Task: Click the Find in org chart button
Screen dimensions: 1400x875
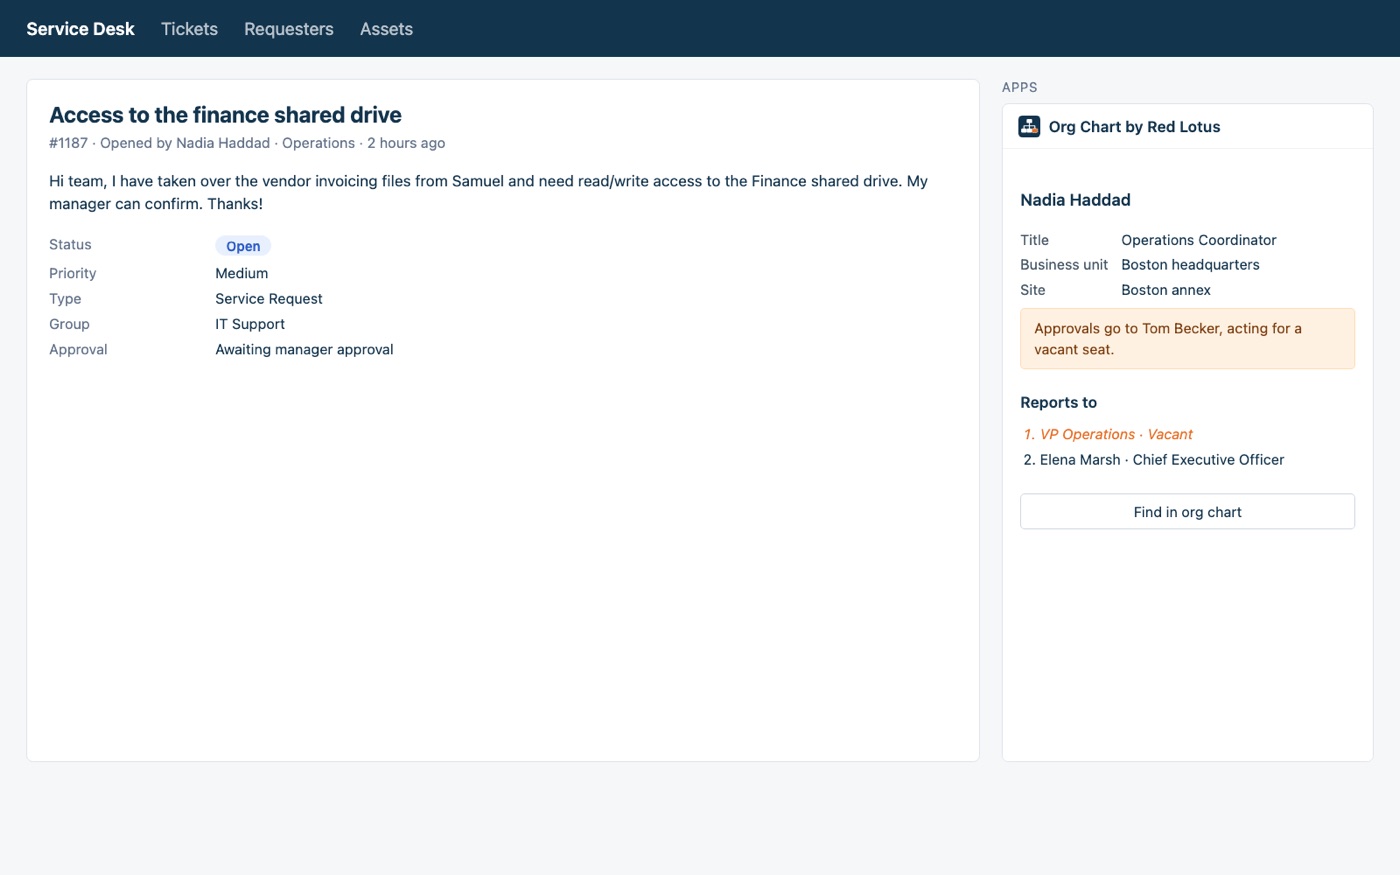Action: pos(1187,511)
